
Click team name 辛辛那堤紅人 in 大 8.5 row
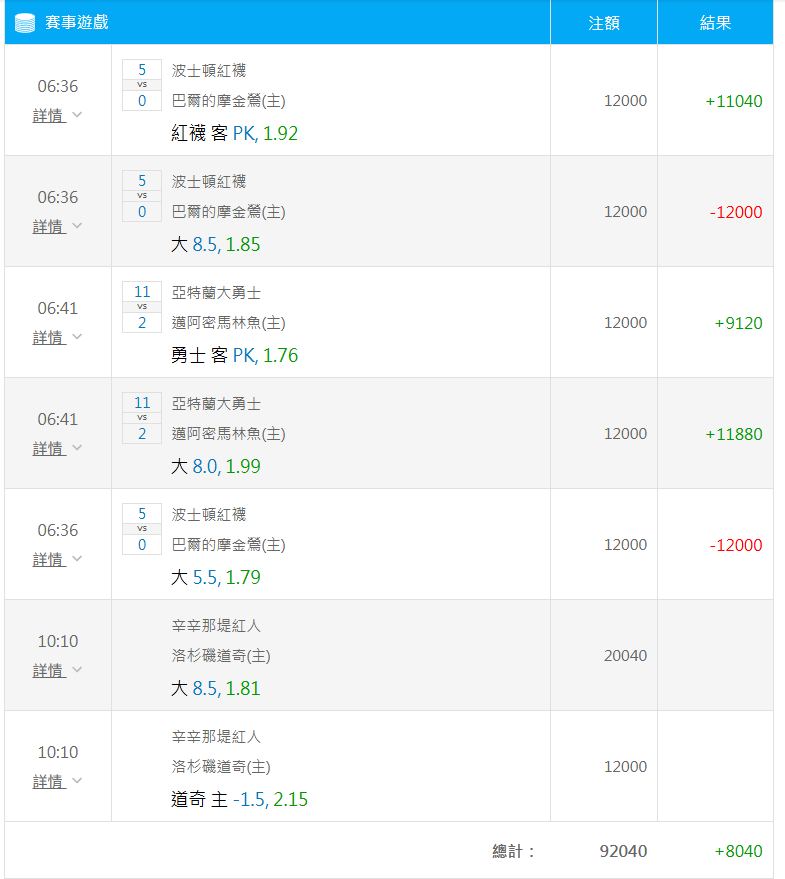coord(216,626)
